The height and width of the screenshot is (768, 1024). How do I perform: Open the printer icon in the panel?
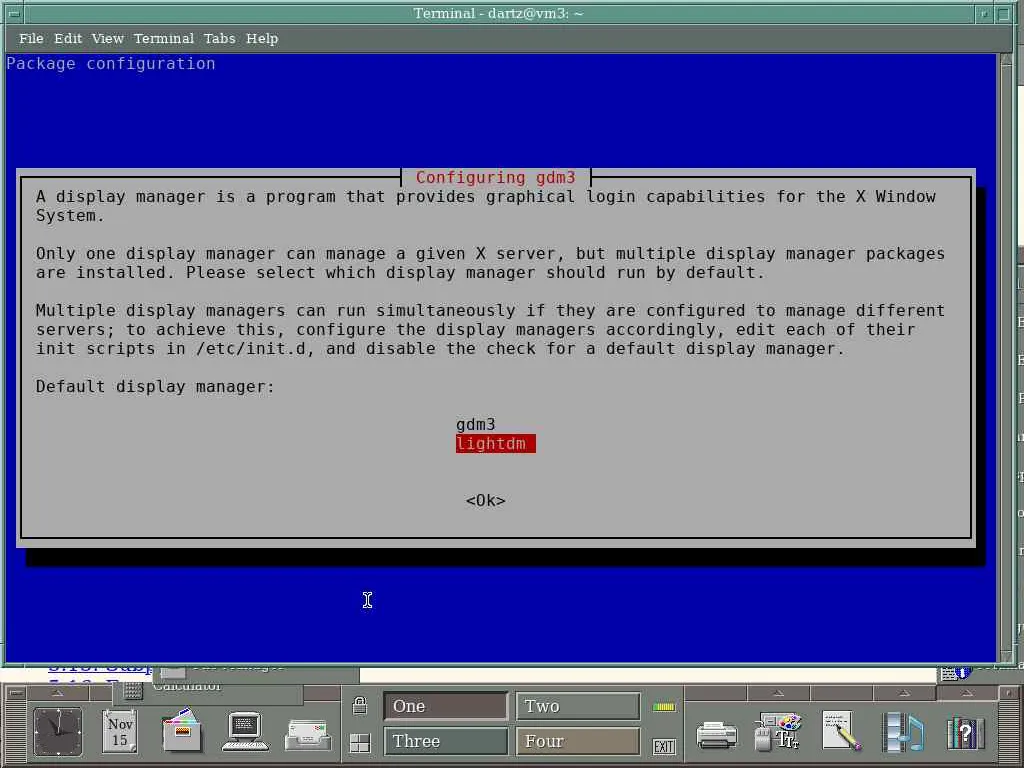tap(716, 735)
